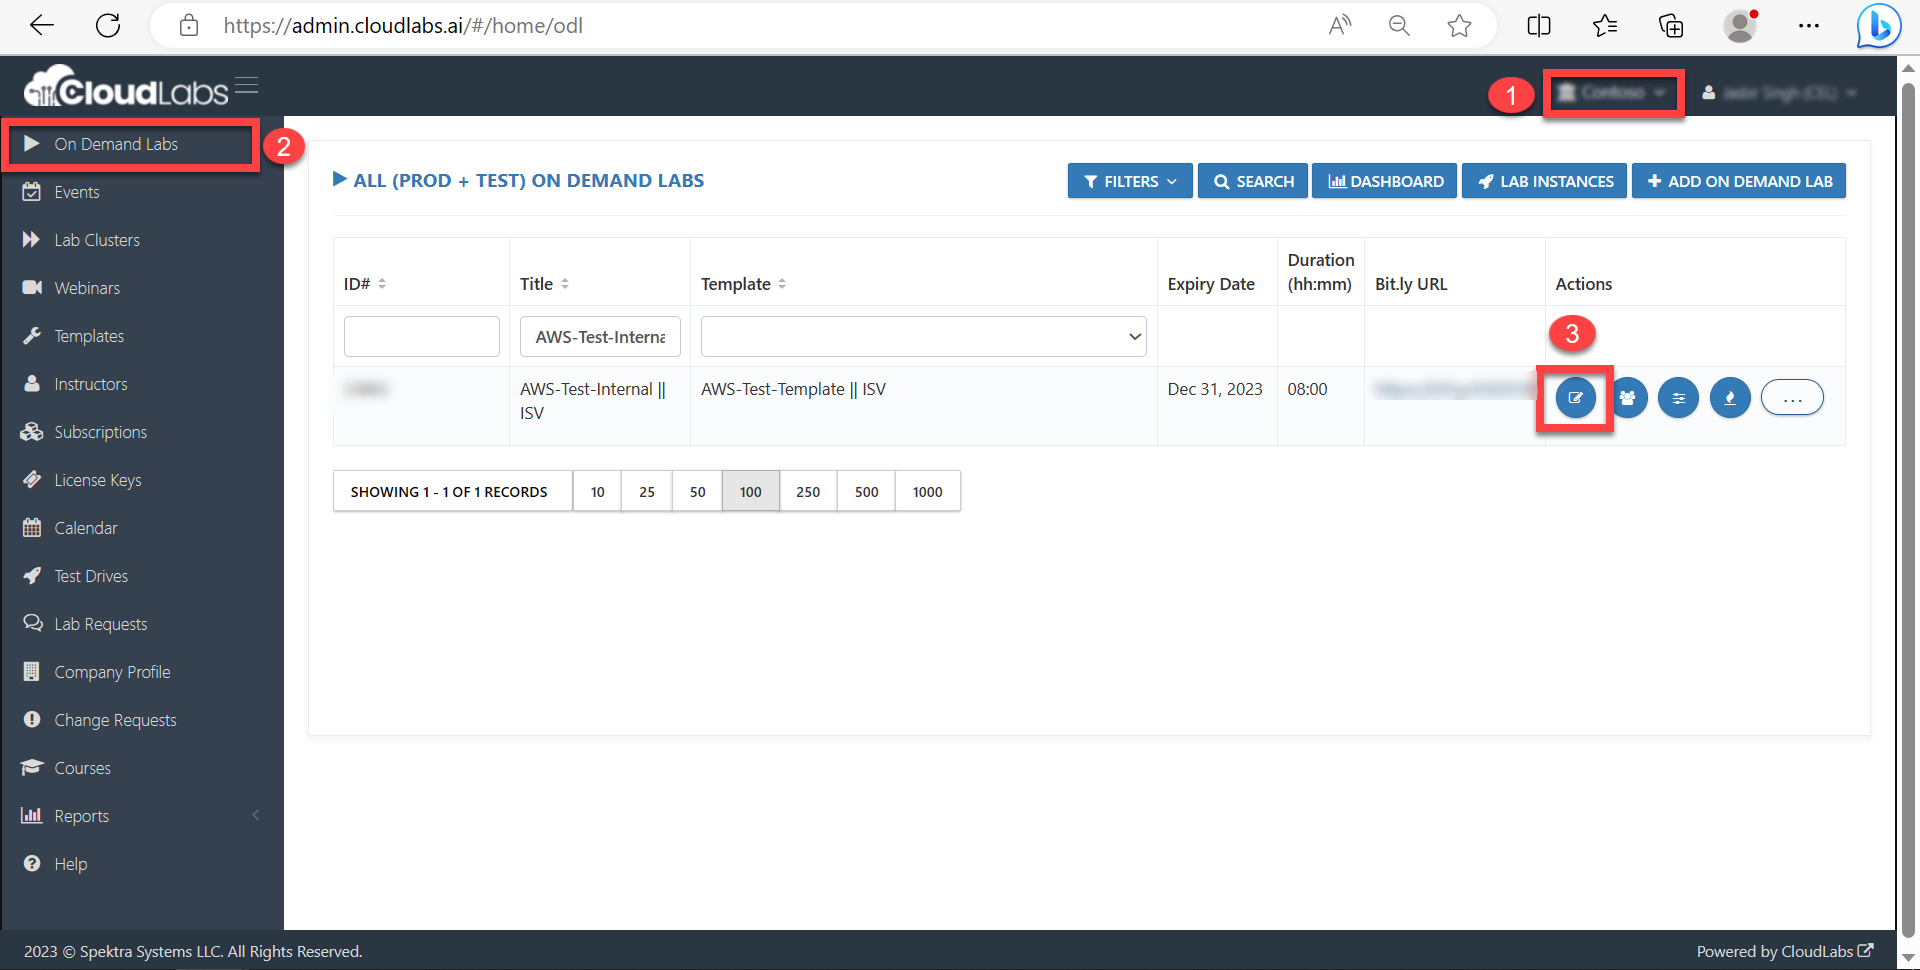Click AWS-Test-Template || ISV cell text

coord(793,389)
